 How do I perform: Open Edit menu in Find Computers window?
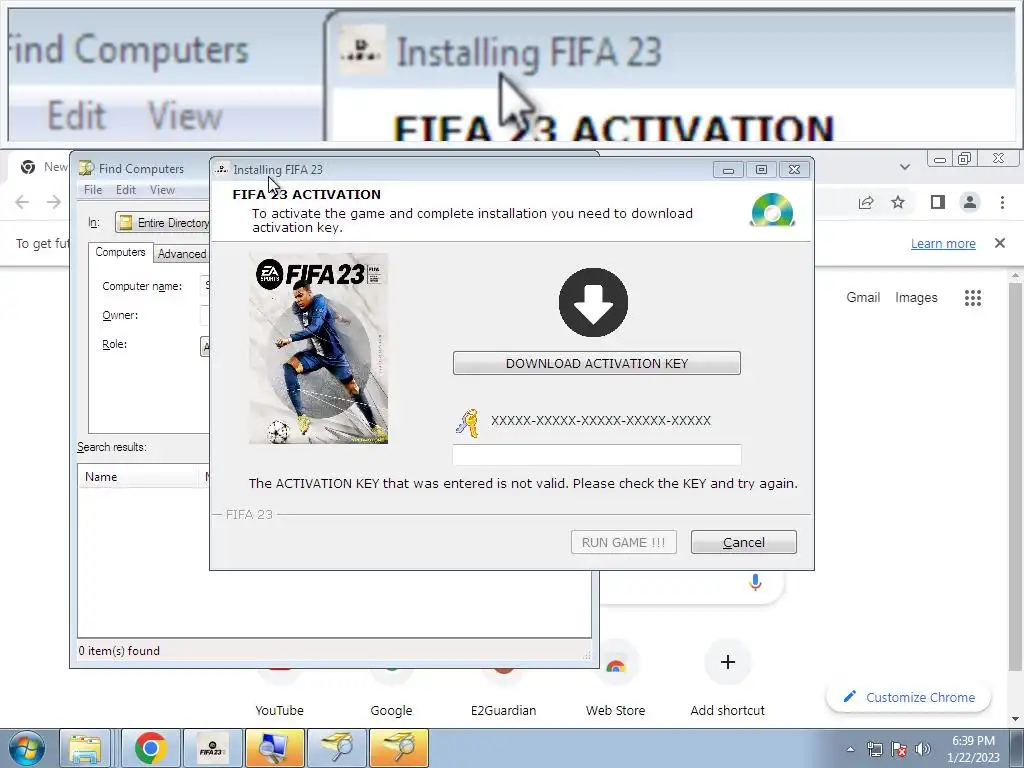(125, 189)
